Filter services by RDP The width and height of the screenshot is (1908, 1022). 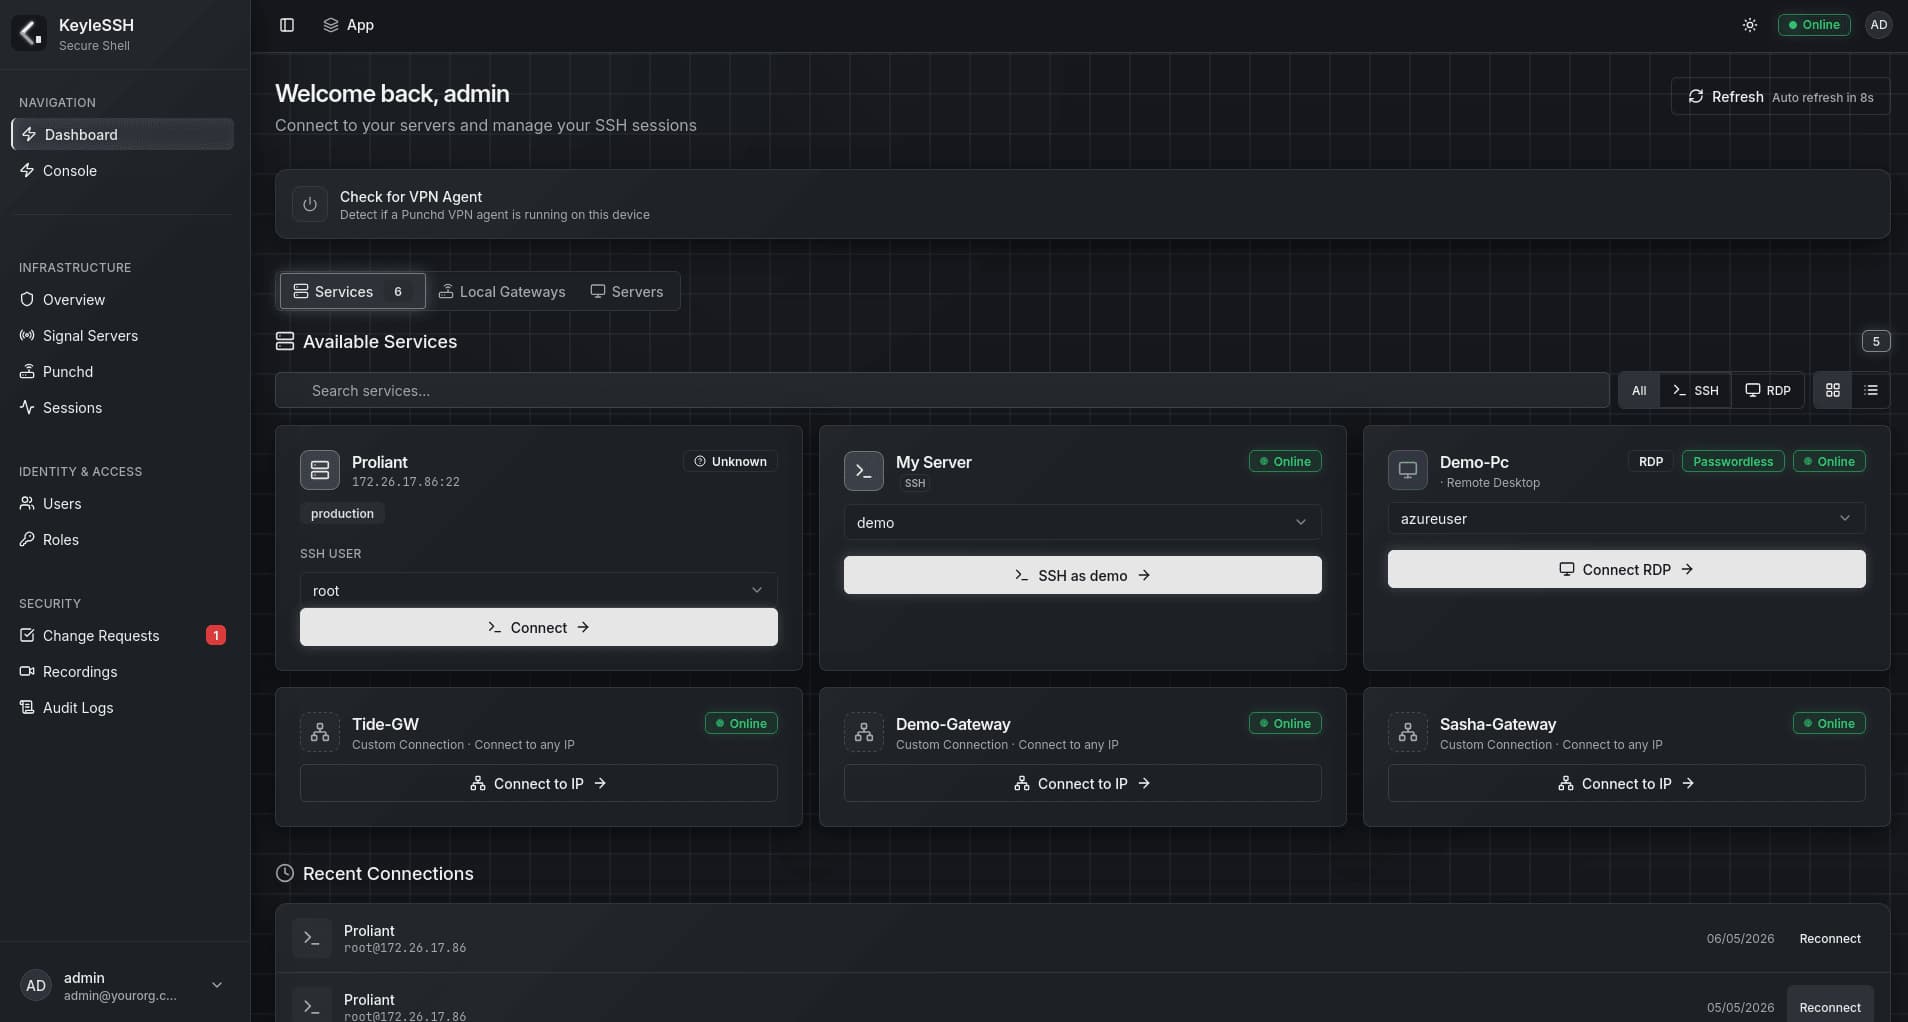[x=1768, y=390]
